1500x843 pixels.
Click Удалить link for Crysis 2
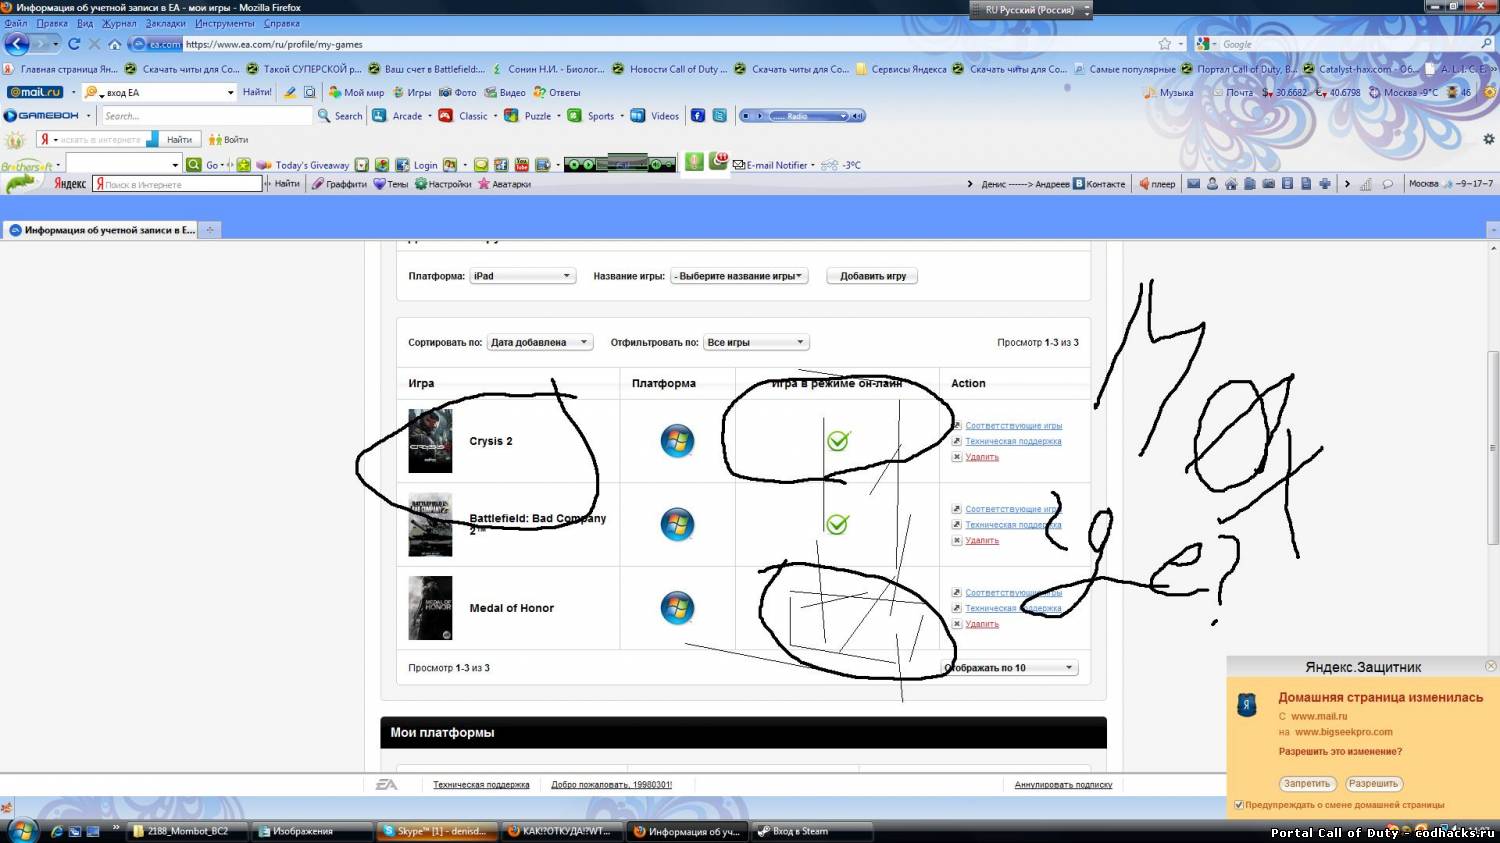click(x=982, y=457)
